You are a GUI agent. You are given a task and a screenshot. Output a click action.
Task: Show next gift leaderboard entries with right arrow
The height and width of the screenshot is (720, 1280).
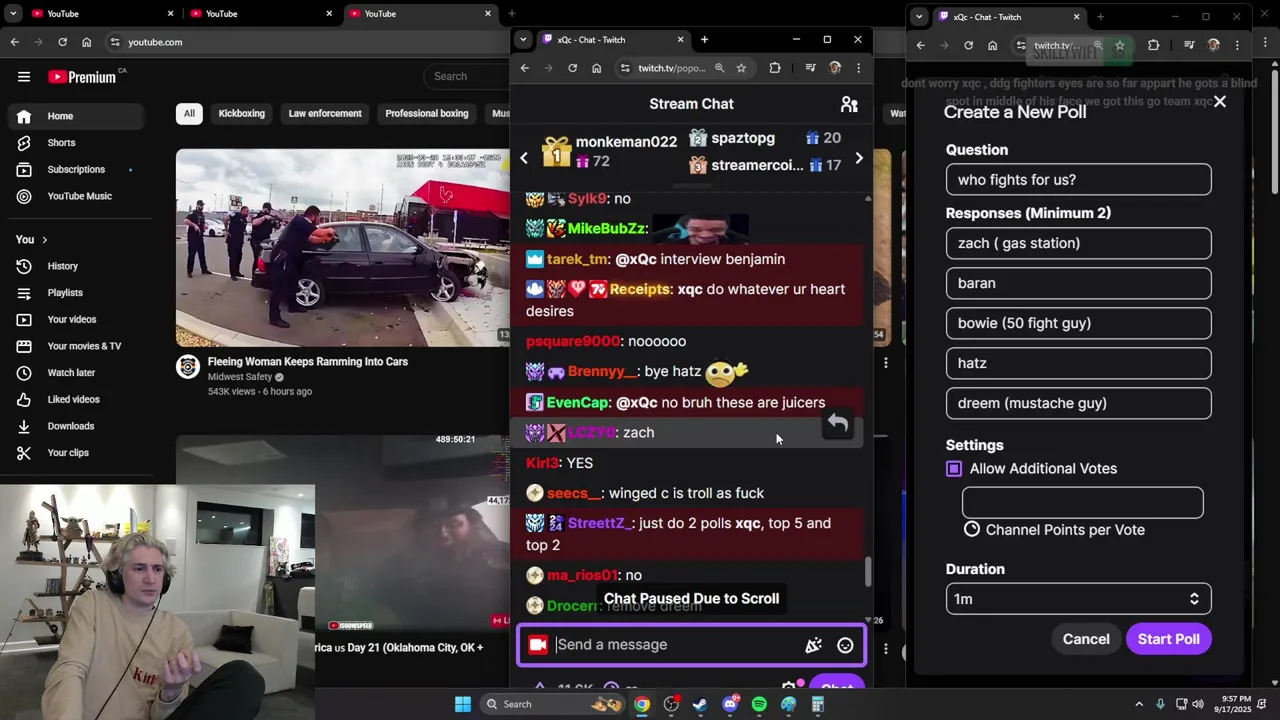858,158
